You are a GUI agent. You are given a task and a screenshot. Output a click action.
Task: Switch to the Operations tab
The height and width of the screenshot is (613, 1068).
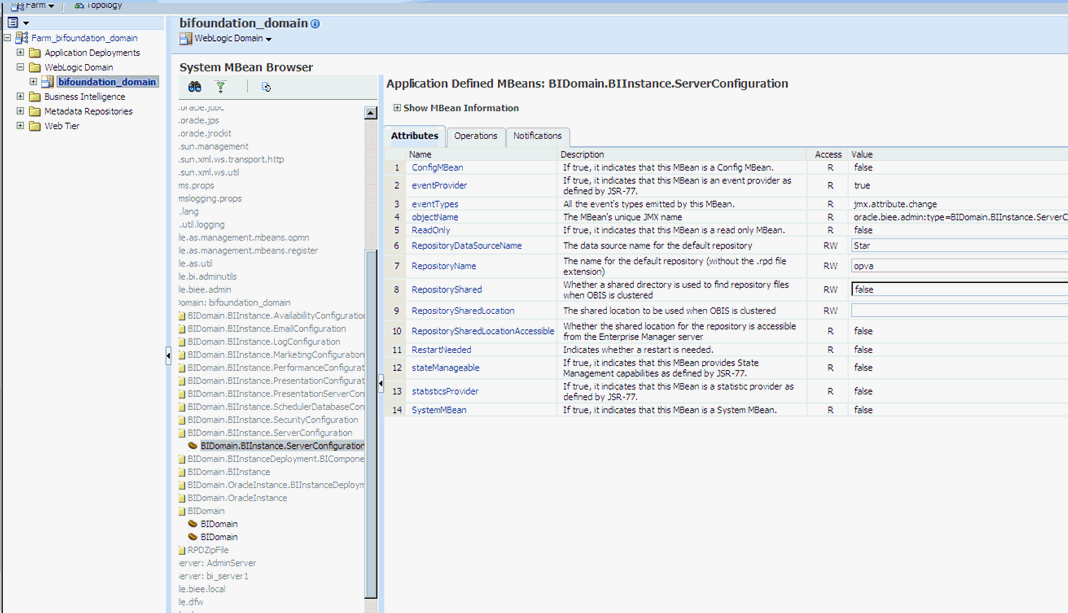[475, 136]
